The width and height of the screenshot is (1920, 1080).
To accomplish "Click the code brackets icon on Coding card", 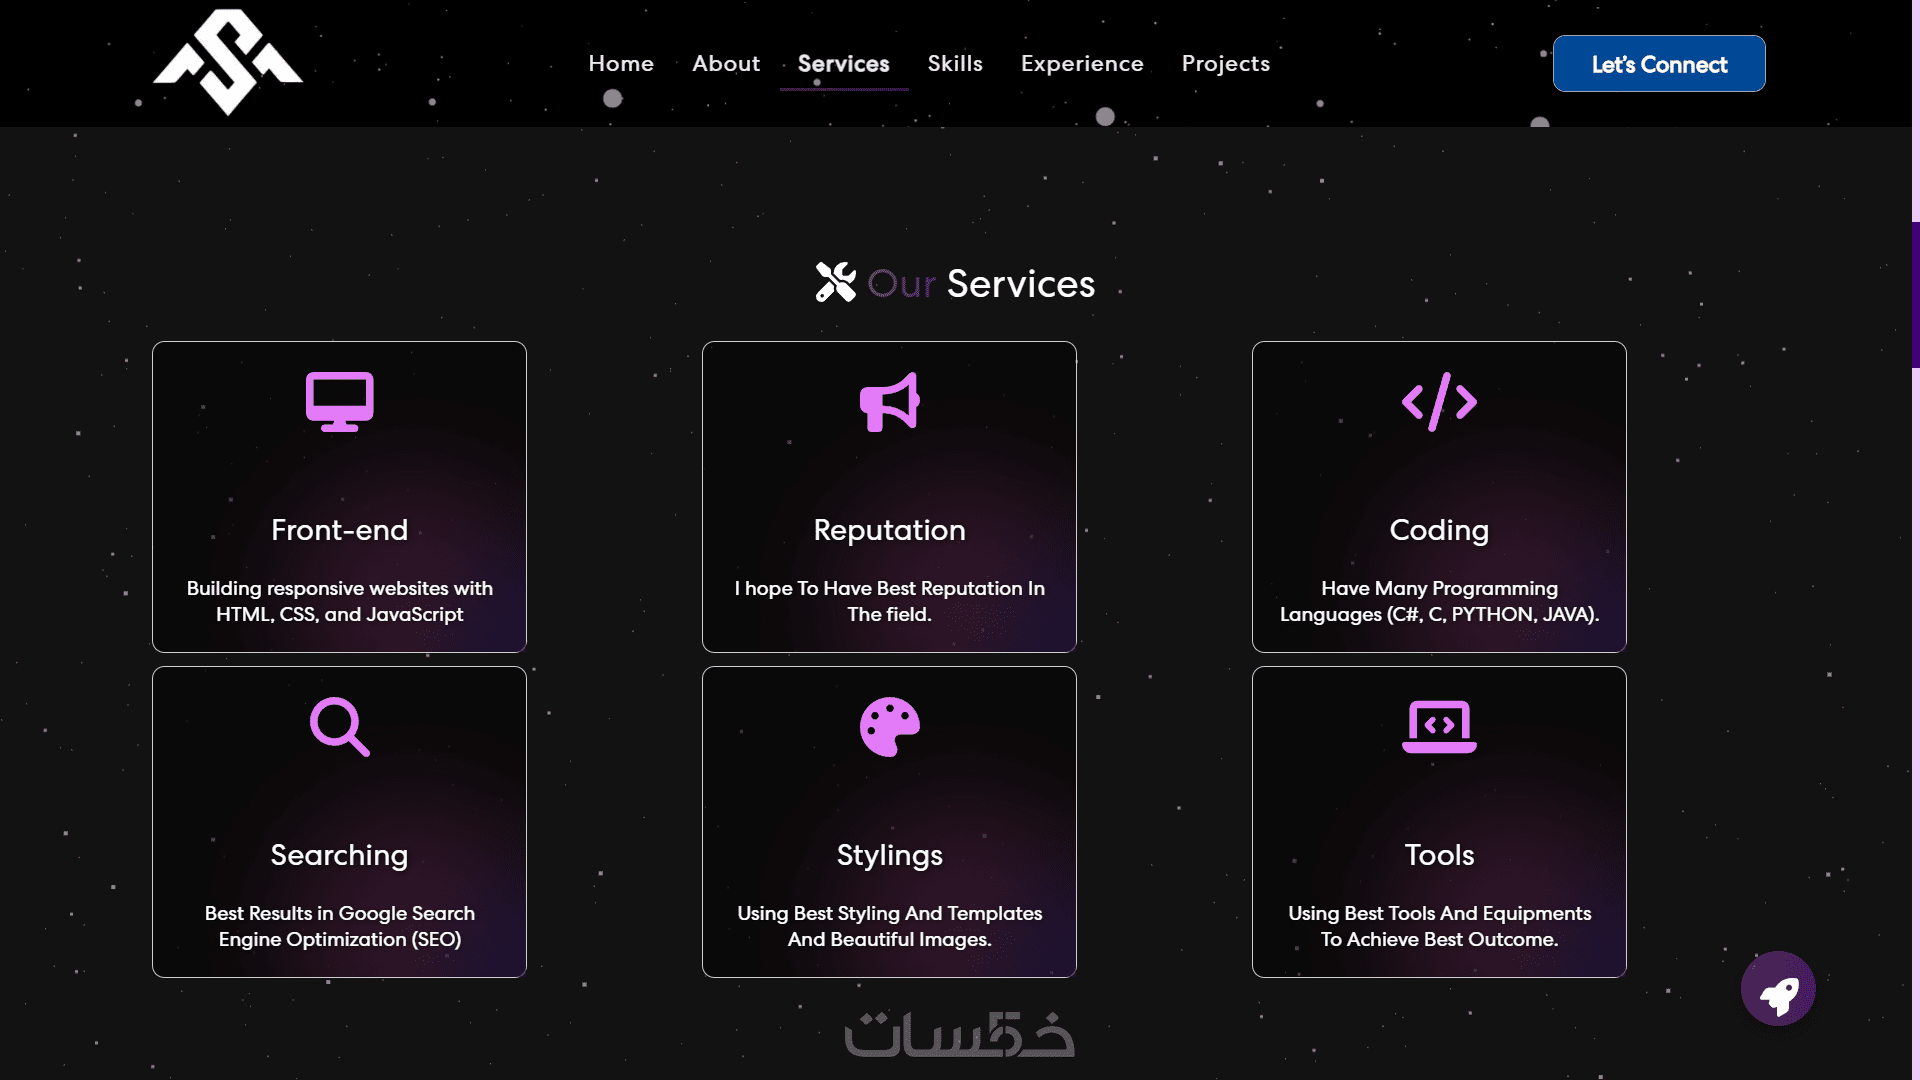I will click(x=1439, y=402).
